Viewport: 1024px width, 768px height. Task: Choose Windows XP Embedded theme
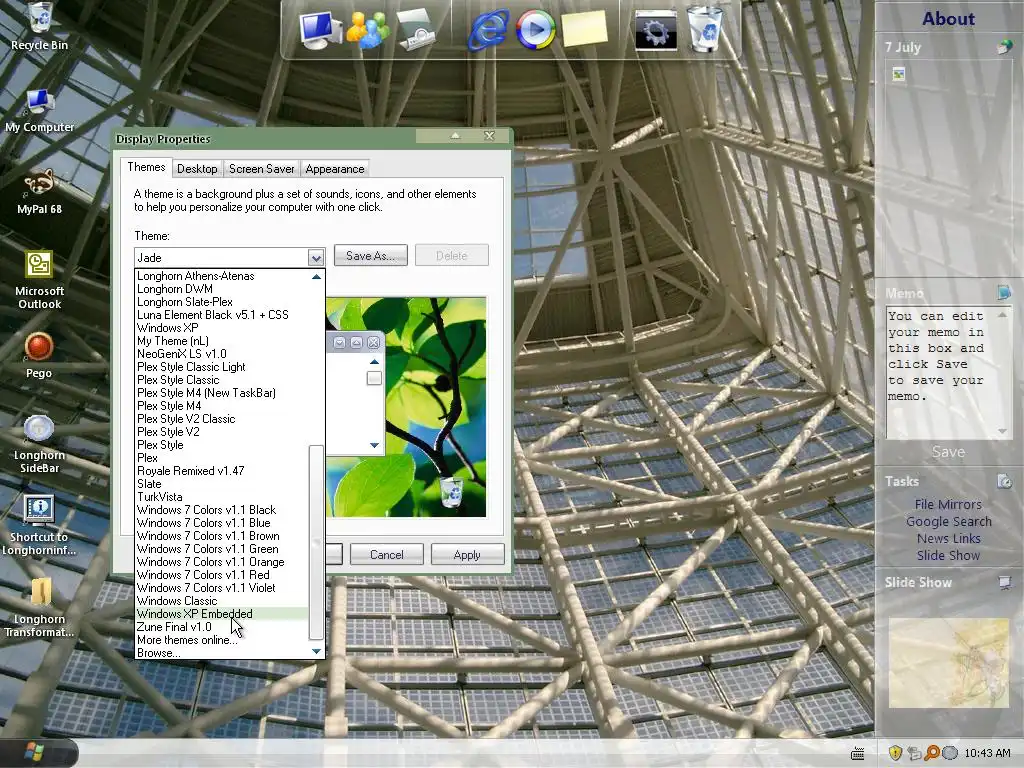[221, 614]
